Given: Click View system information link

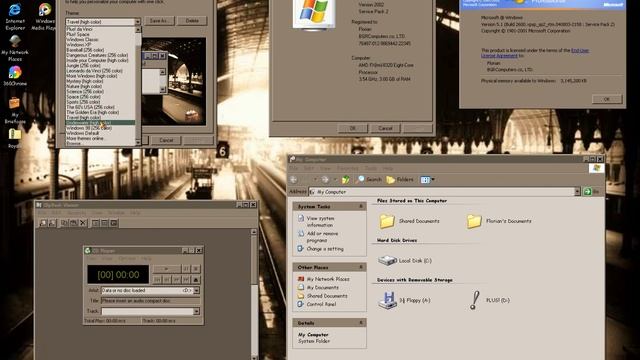Looking at the screenshot, I should click(320, 222).
